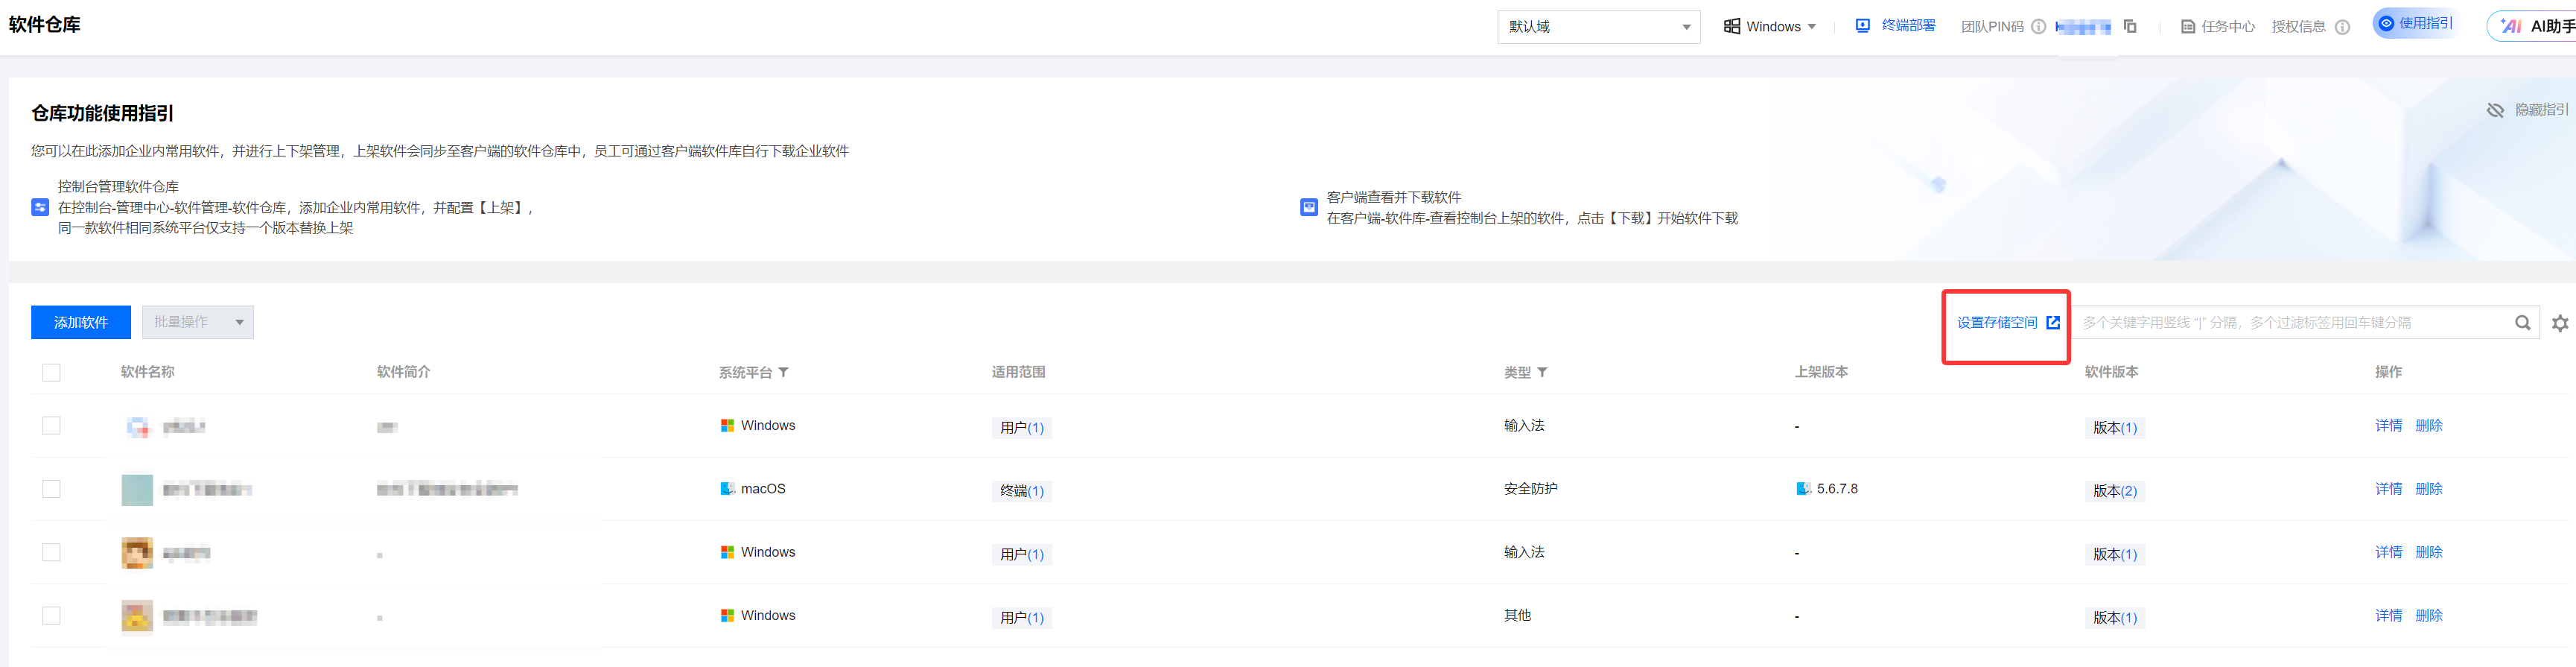2576x667 pixels.
Task: Click the 授权信息 info icon
Action: click(x=2342, y=27)
